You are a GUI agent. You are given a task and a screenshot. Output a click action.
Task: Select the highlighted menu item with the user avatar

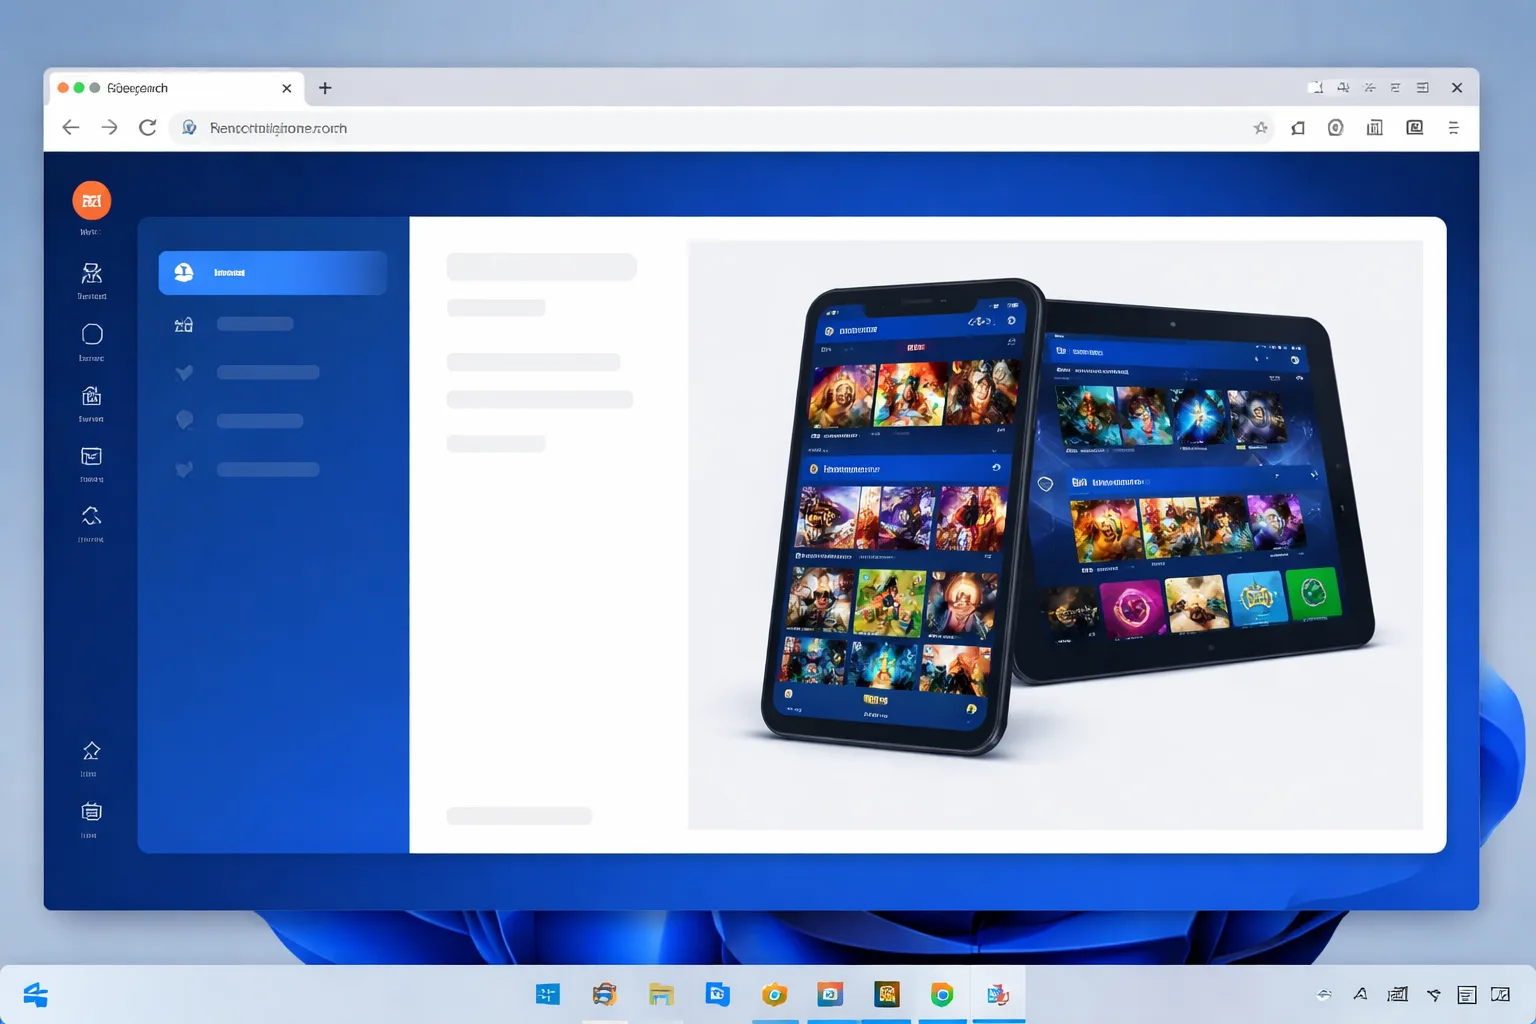tap(272, 272)
